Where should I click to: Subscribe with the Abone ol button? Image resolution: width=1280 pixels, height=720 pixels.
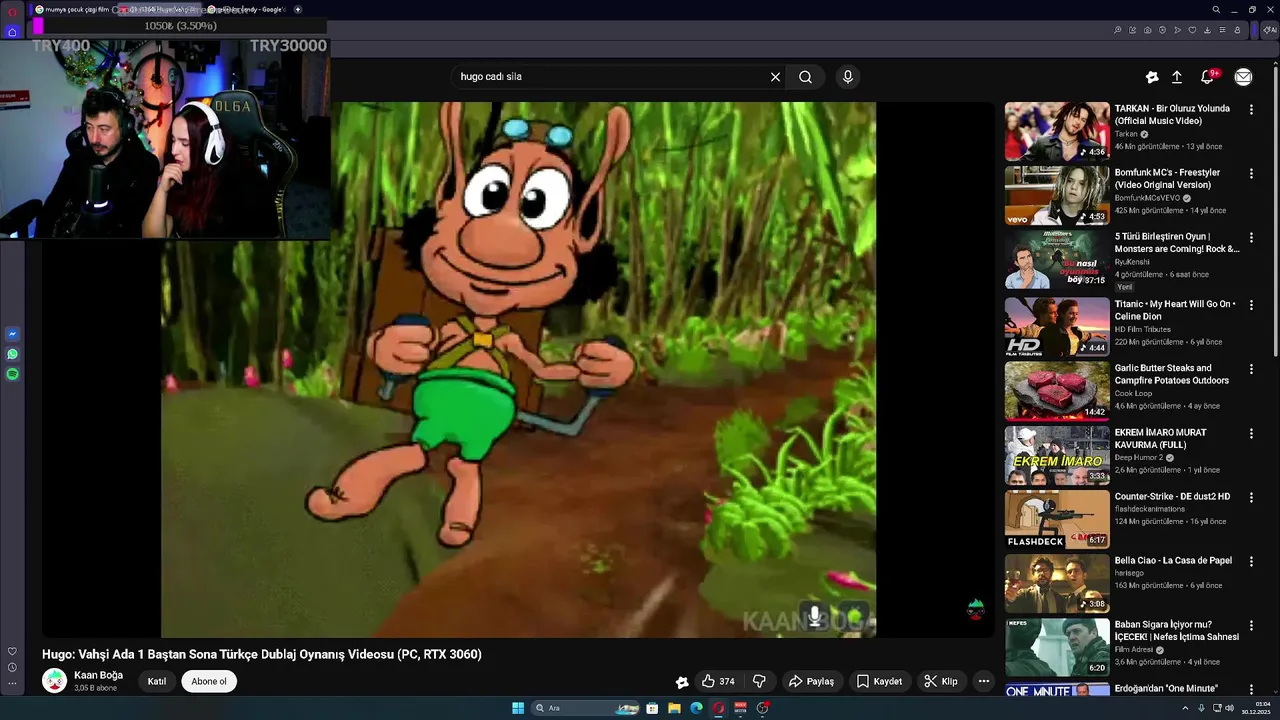pyautogui.click(x=209, y=681)
